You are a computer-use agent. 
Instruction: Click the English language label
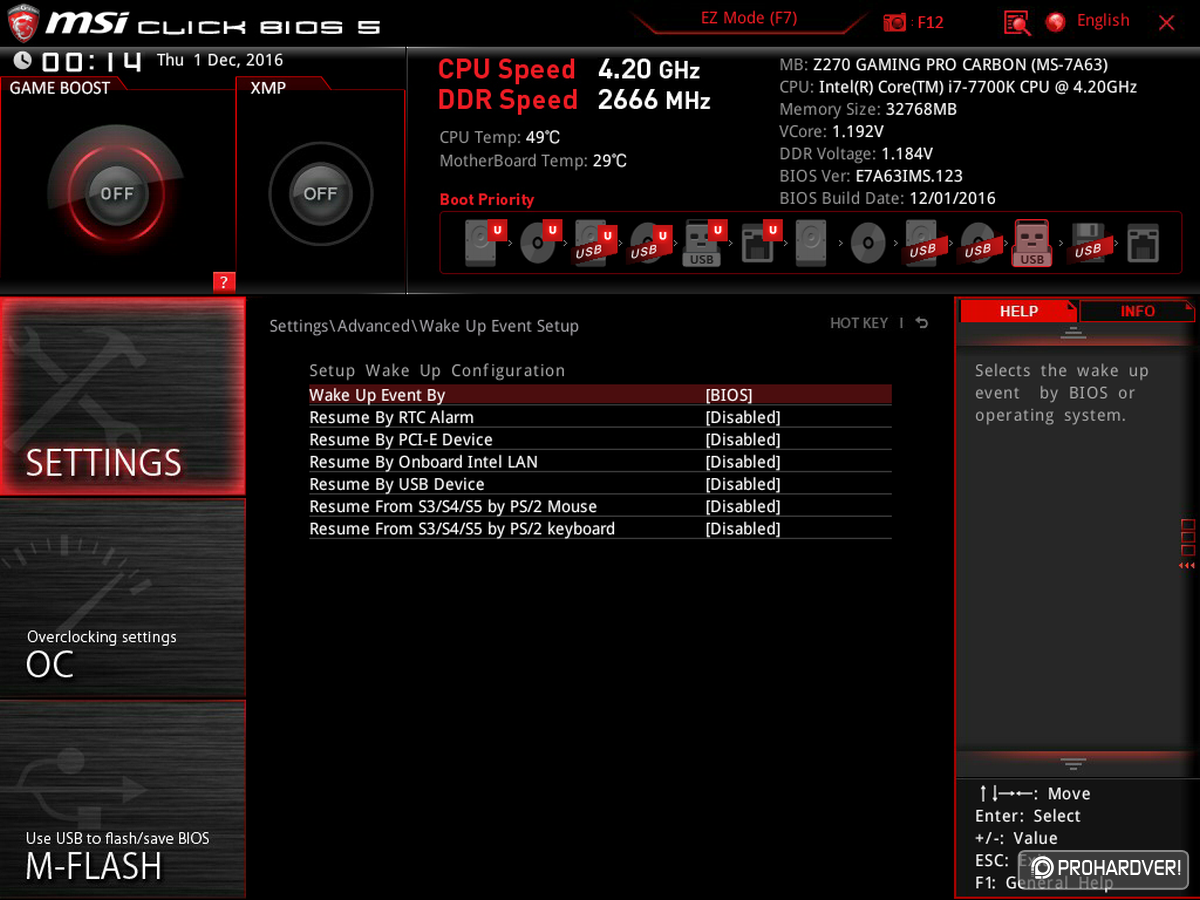click(1103, 21)
